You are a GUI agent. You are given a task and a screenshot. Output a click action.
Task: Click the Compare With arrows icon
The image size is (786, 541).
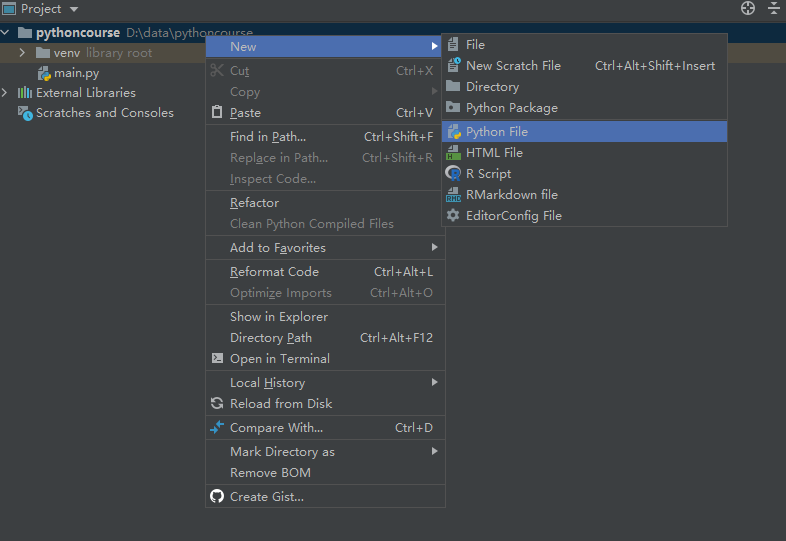[217, 428]
